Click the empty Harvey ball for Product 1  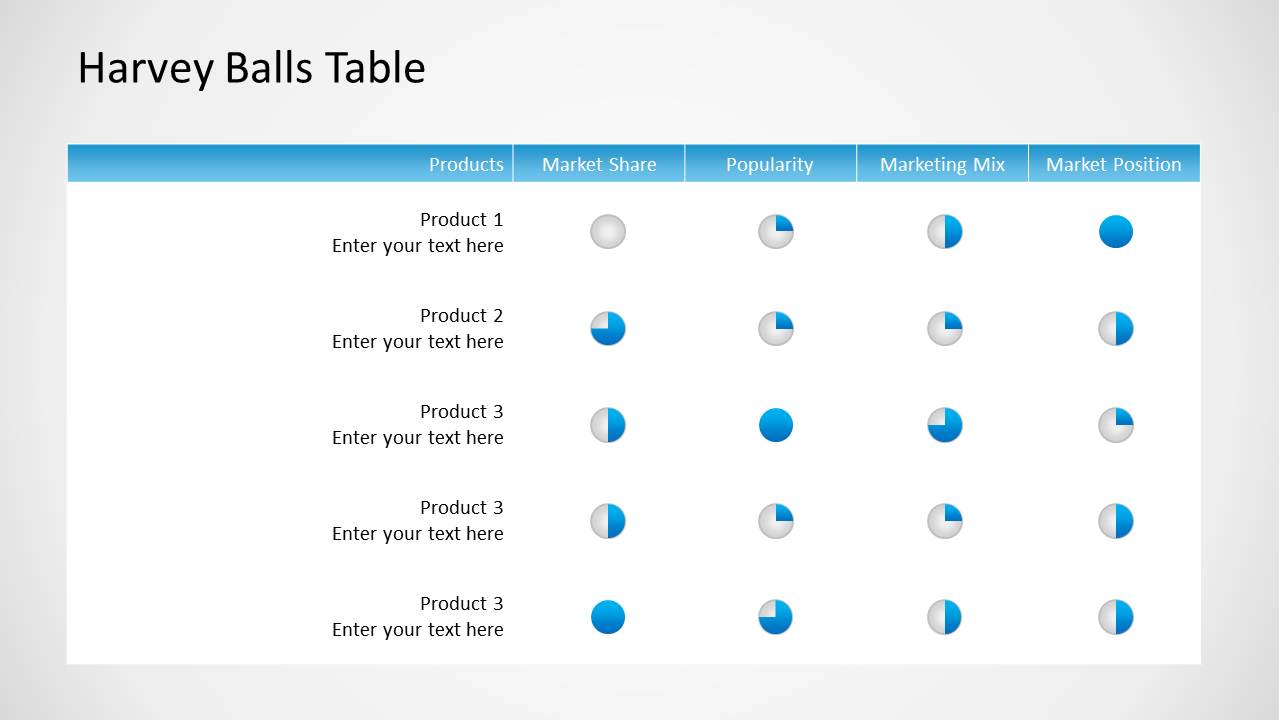608,232
